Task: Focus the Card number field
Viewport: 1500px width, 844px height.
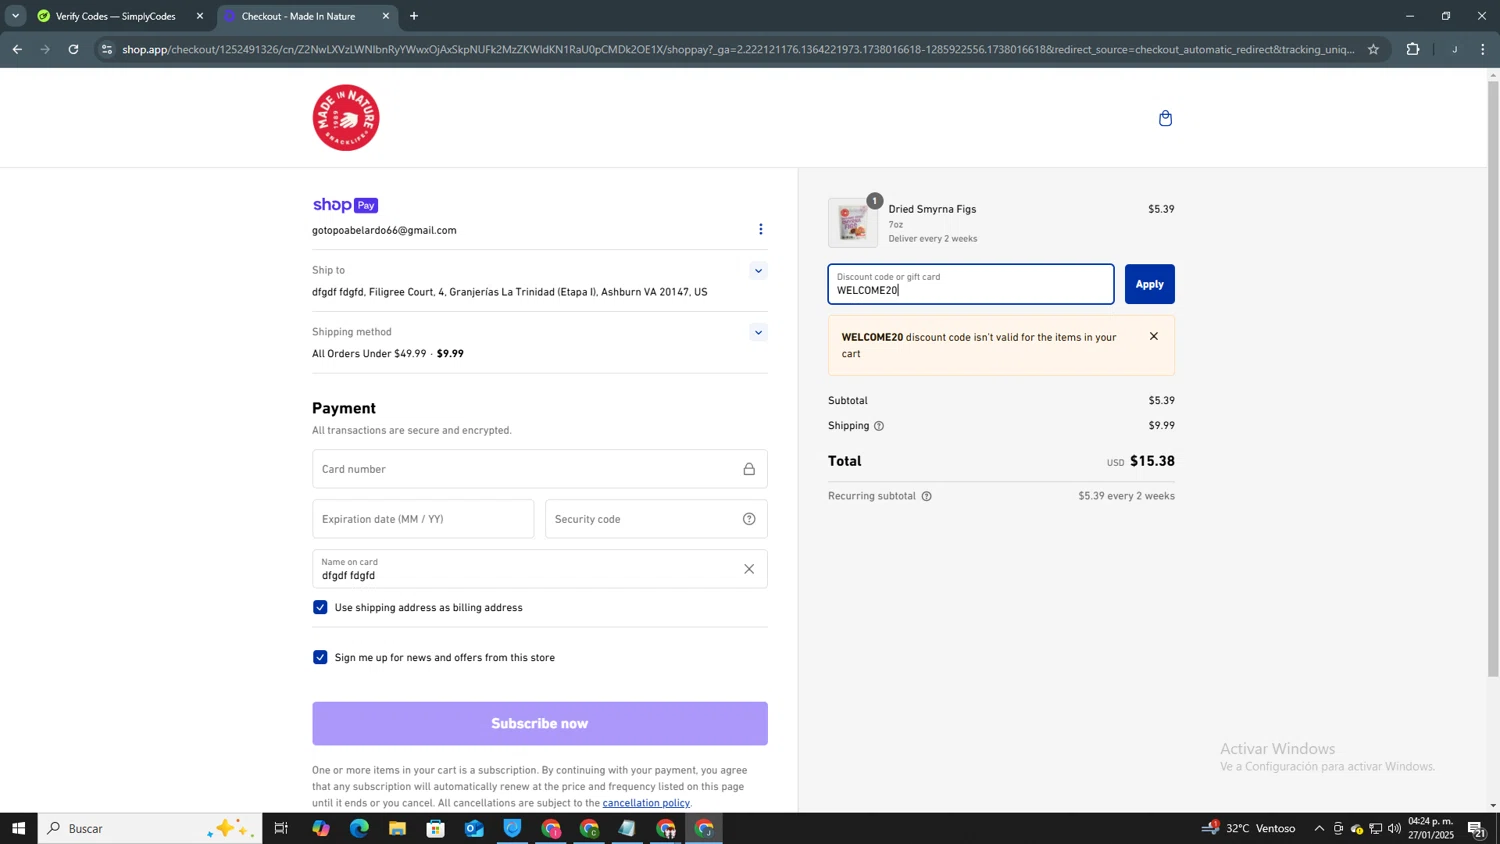Action: 540,469
